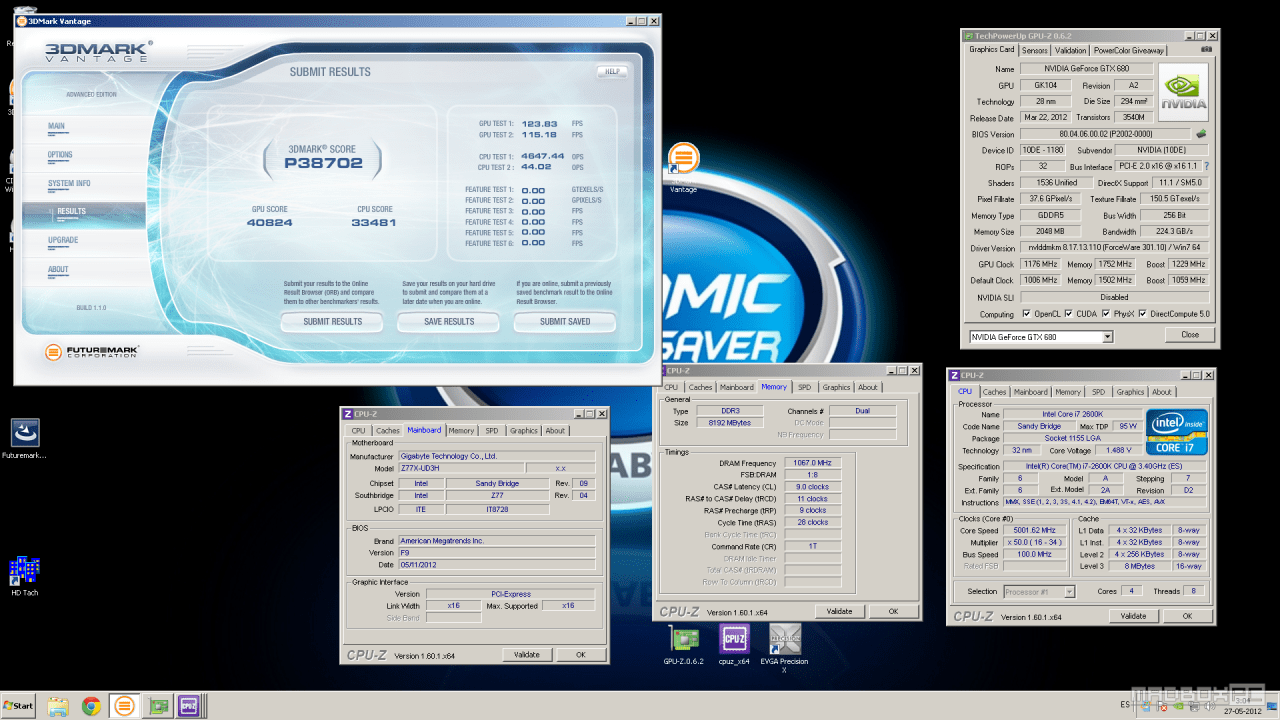Click Validate in CPU-Z CPU window
The width and height of the screenshot is (1280, 720).
[1133, 616]
